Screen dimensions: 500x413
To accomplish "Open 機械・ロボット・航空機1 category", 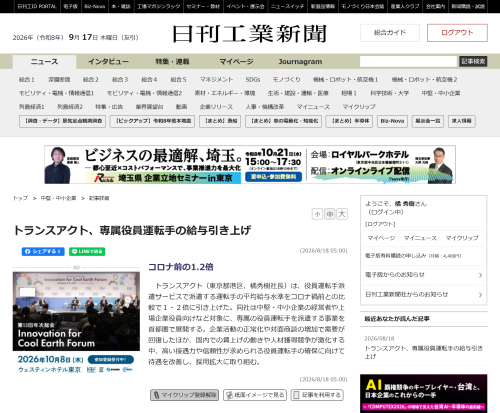I will [x=345, y=80].
